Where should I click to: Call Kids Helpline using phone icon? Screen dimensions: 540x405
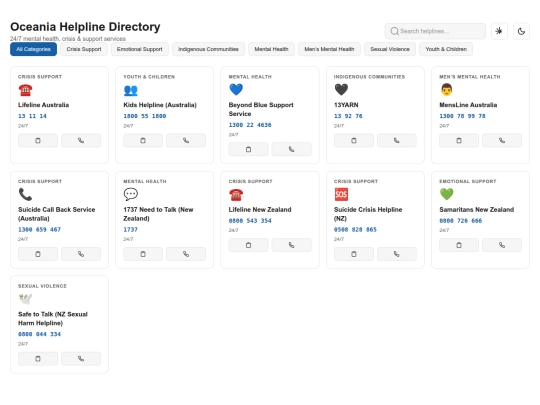click(186, 141)
